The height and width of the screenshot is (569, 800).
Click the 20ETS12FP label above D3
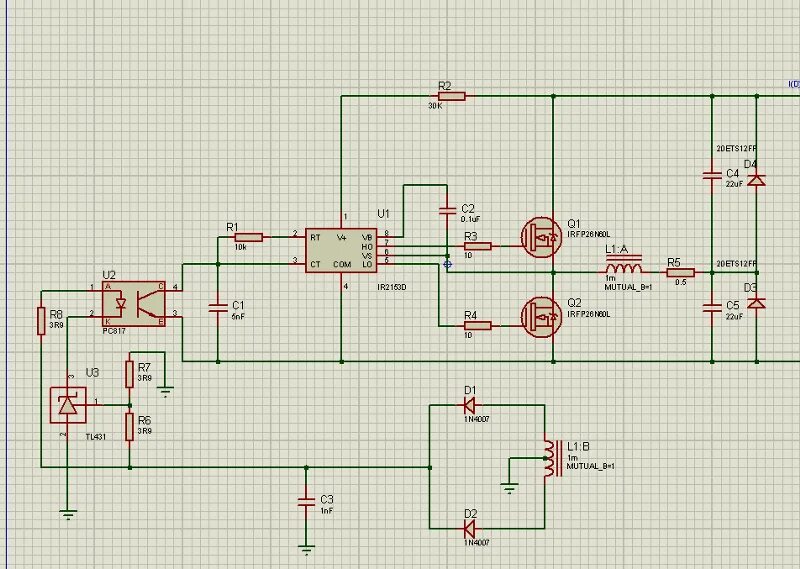(x=737, y=264)
